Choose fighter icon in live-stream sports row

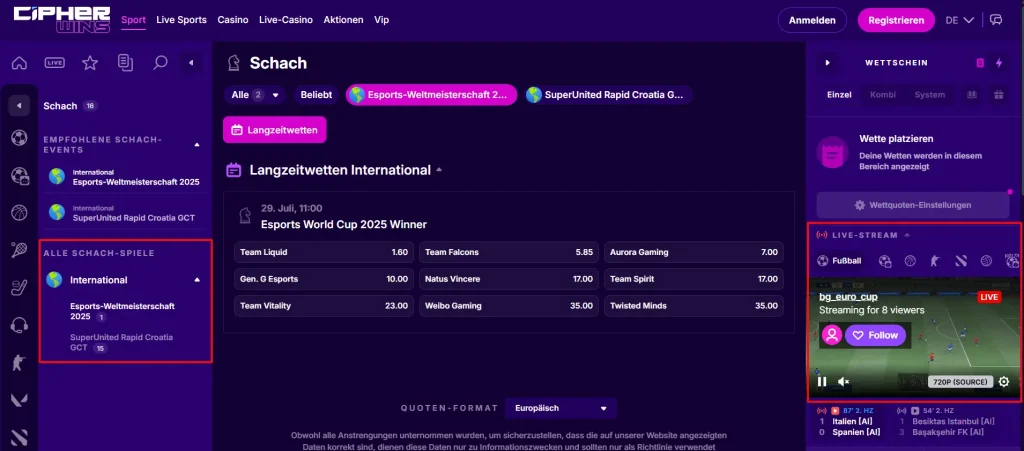[x=935, y=261]
